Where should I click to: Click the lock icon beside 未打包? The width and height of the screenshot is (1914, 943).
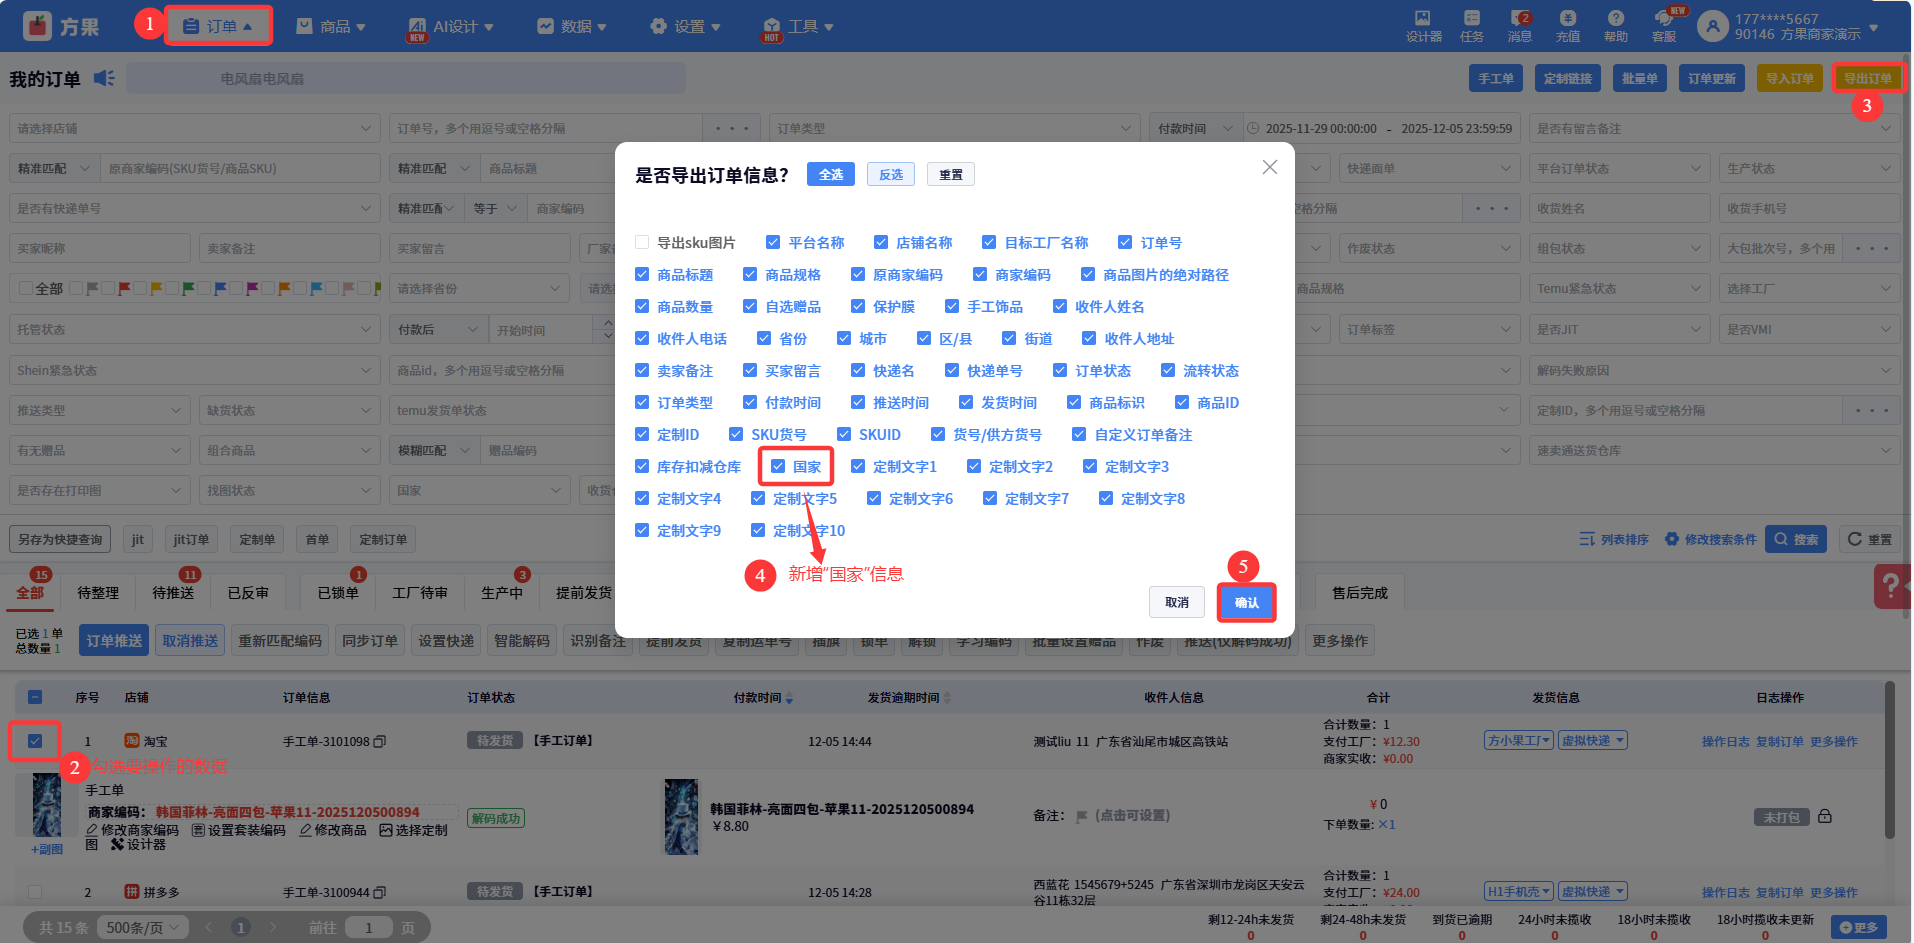1825,817
